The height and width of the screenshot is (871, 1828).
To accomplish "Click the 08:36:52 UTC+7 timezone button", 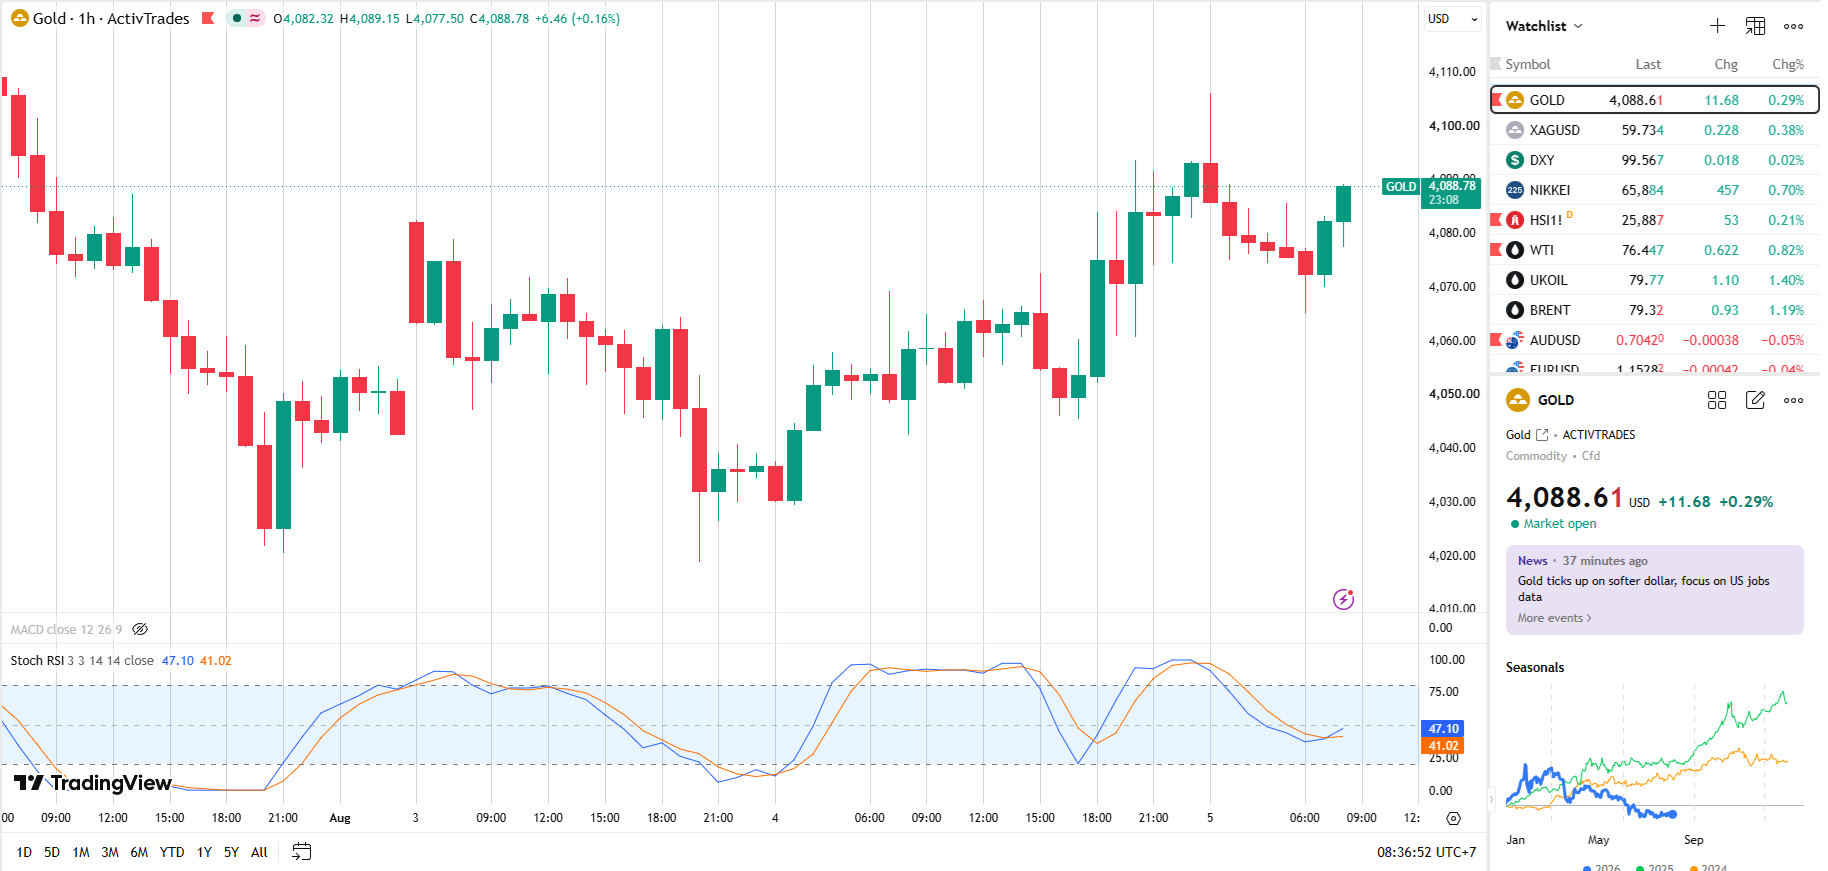I will pos(1426,852).
